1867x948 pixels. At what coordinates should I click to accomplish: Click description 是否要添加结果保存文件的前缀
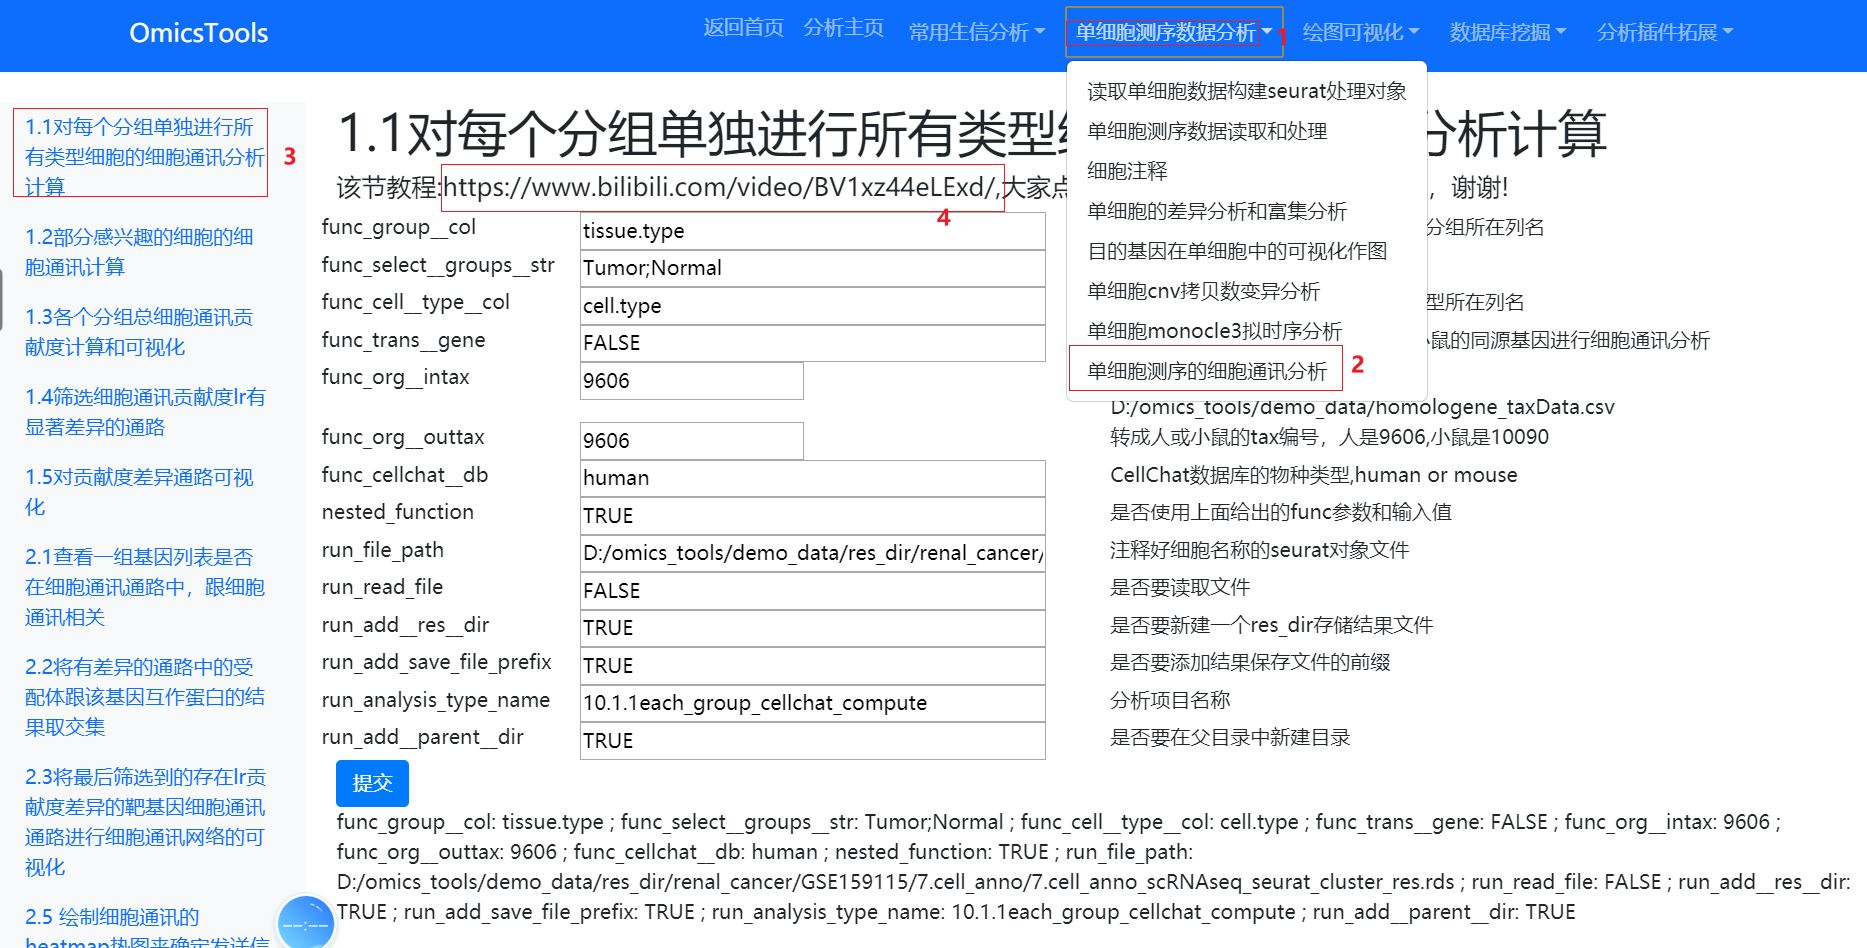coord(1250,663)
